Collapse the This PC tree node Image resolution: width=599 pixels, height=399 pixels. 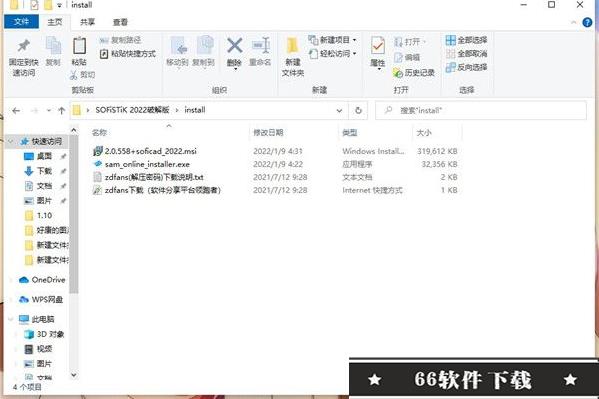click(11, 319)
